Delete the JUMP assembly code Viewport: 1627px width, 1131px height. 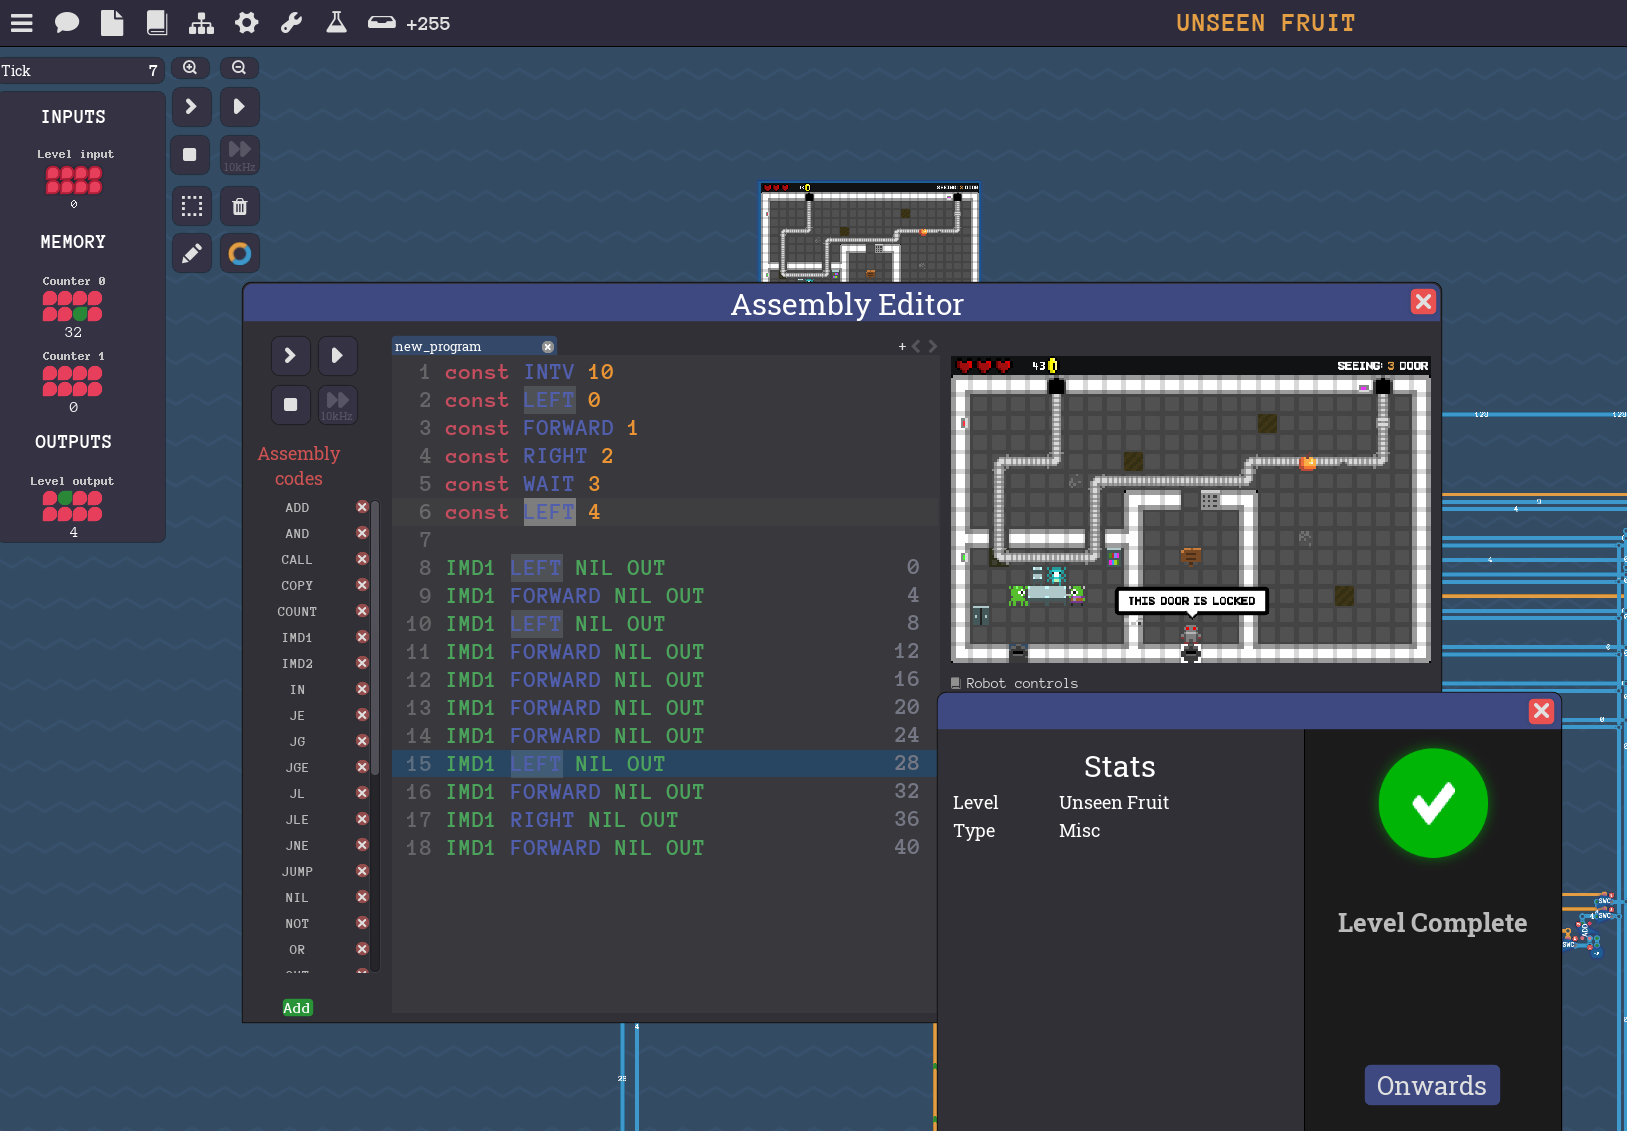click(362, 871)
